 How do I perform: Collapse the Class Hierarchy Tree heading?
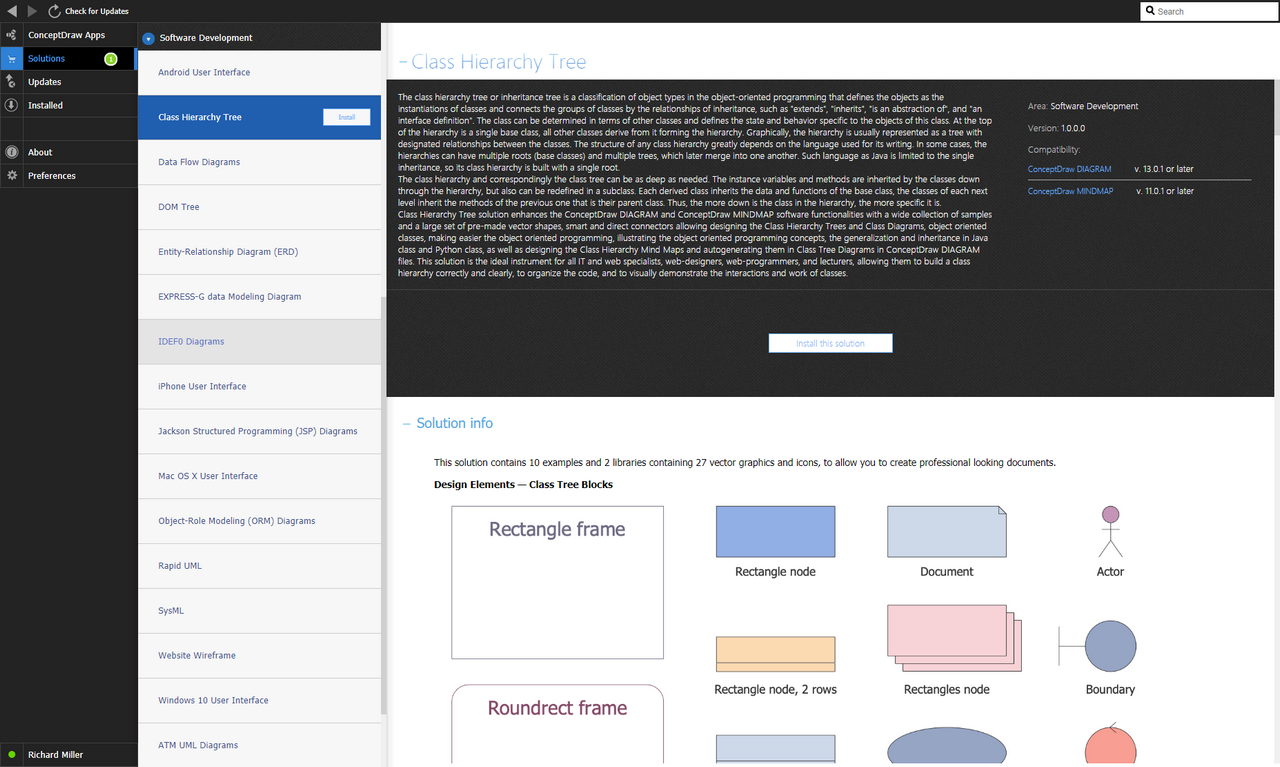tap(404, 62)
